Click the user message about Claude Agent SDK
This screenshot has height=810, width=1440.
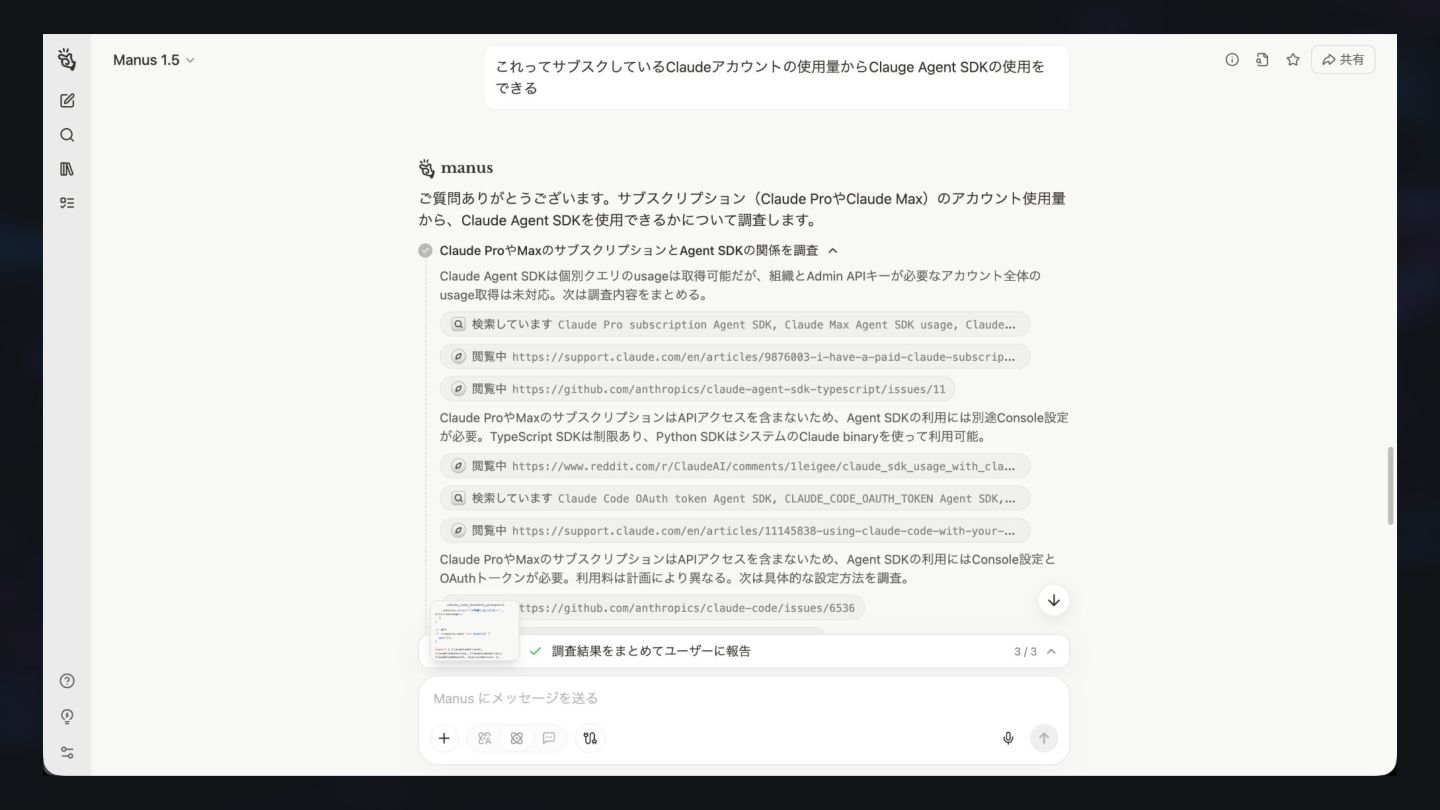click(777, 77)
